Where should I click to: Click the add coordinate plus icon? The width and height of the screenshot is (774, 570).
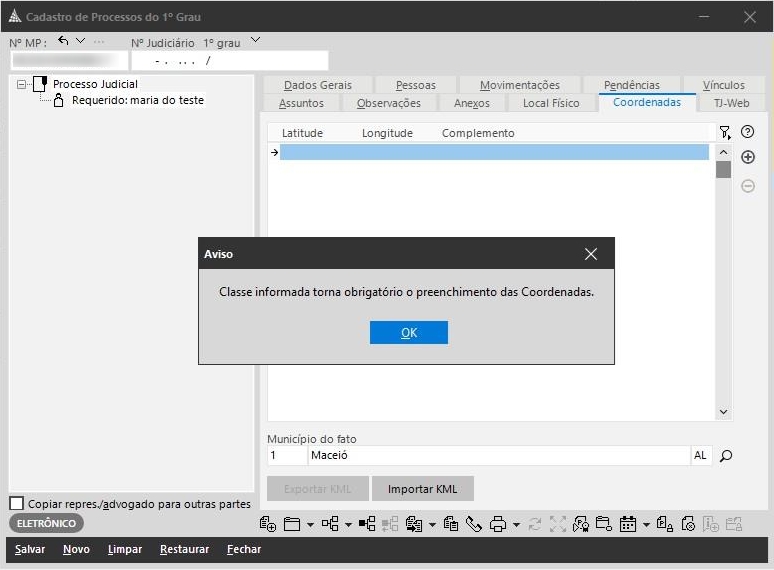click(x=747, y=158)
